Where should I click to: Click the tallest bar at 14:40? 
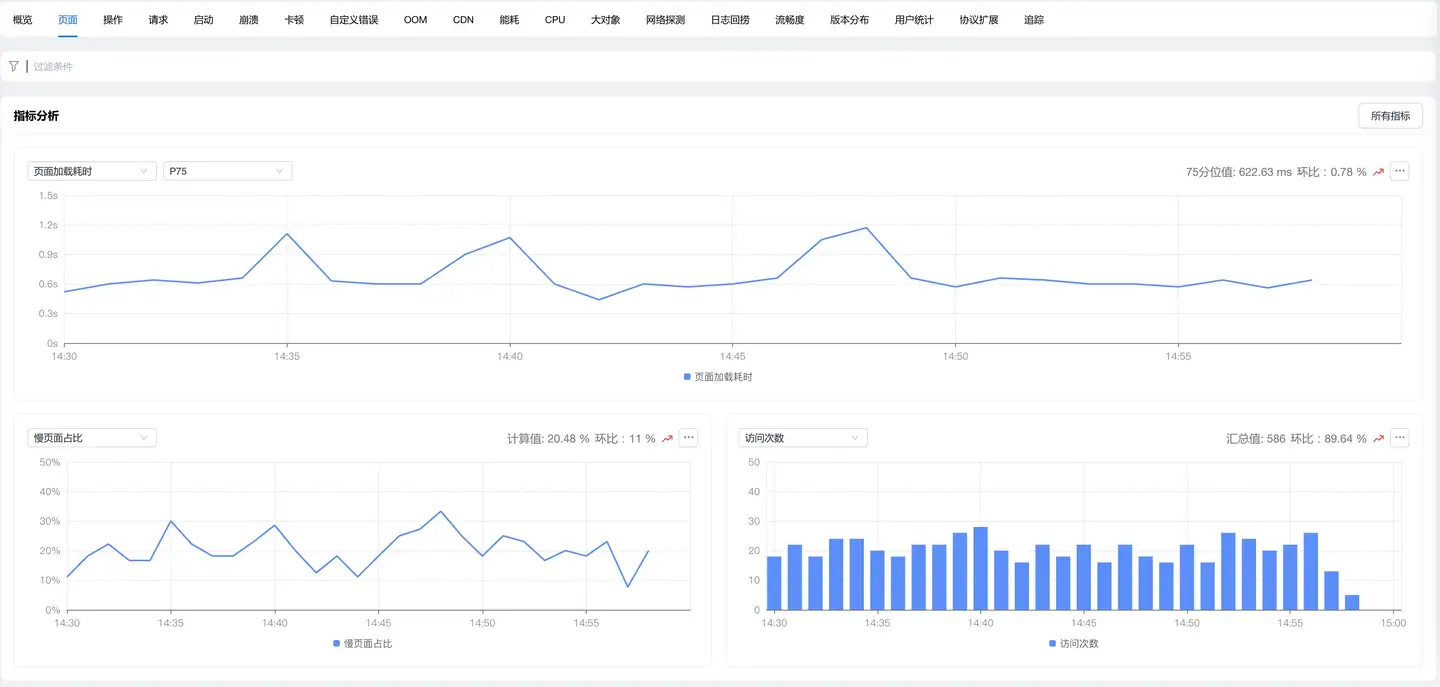click(x=980, y=568)
